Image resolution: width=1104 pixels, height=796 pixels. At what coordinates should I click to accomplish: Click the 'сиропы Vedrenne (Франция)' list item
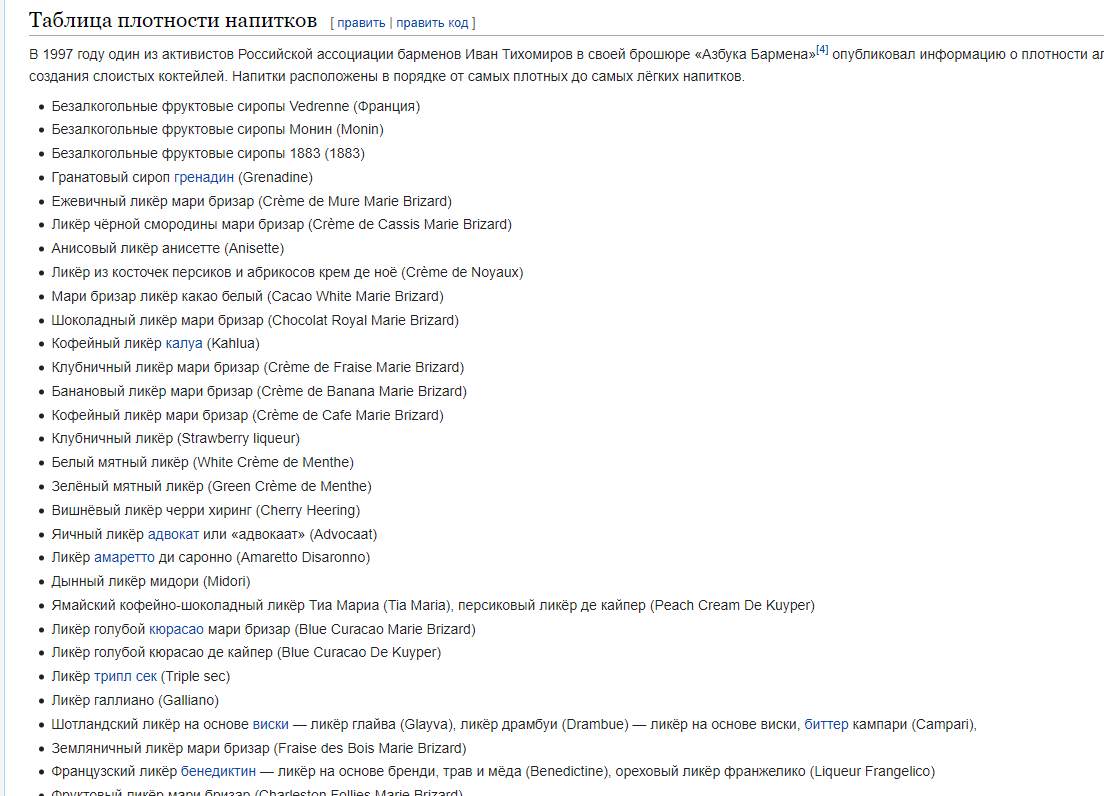[235, 106]
